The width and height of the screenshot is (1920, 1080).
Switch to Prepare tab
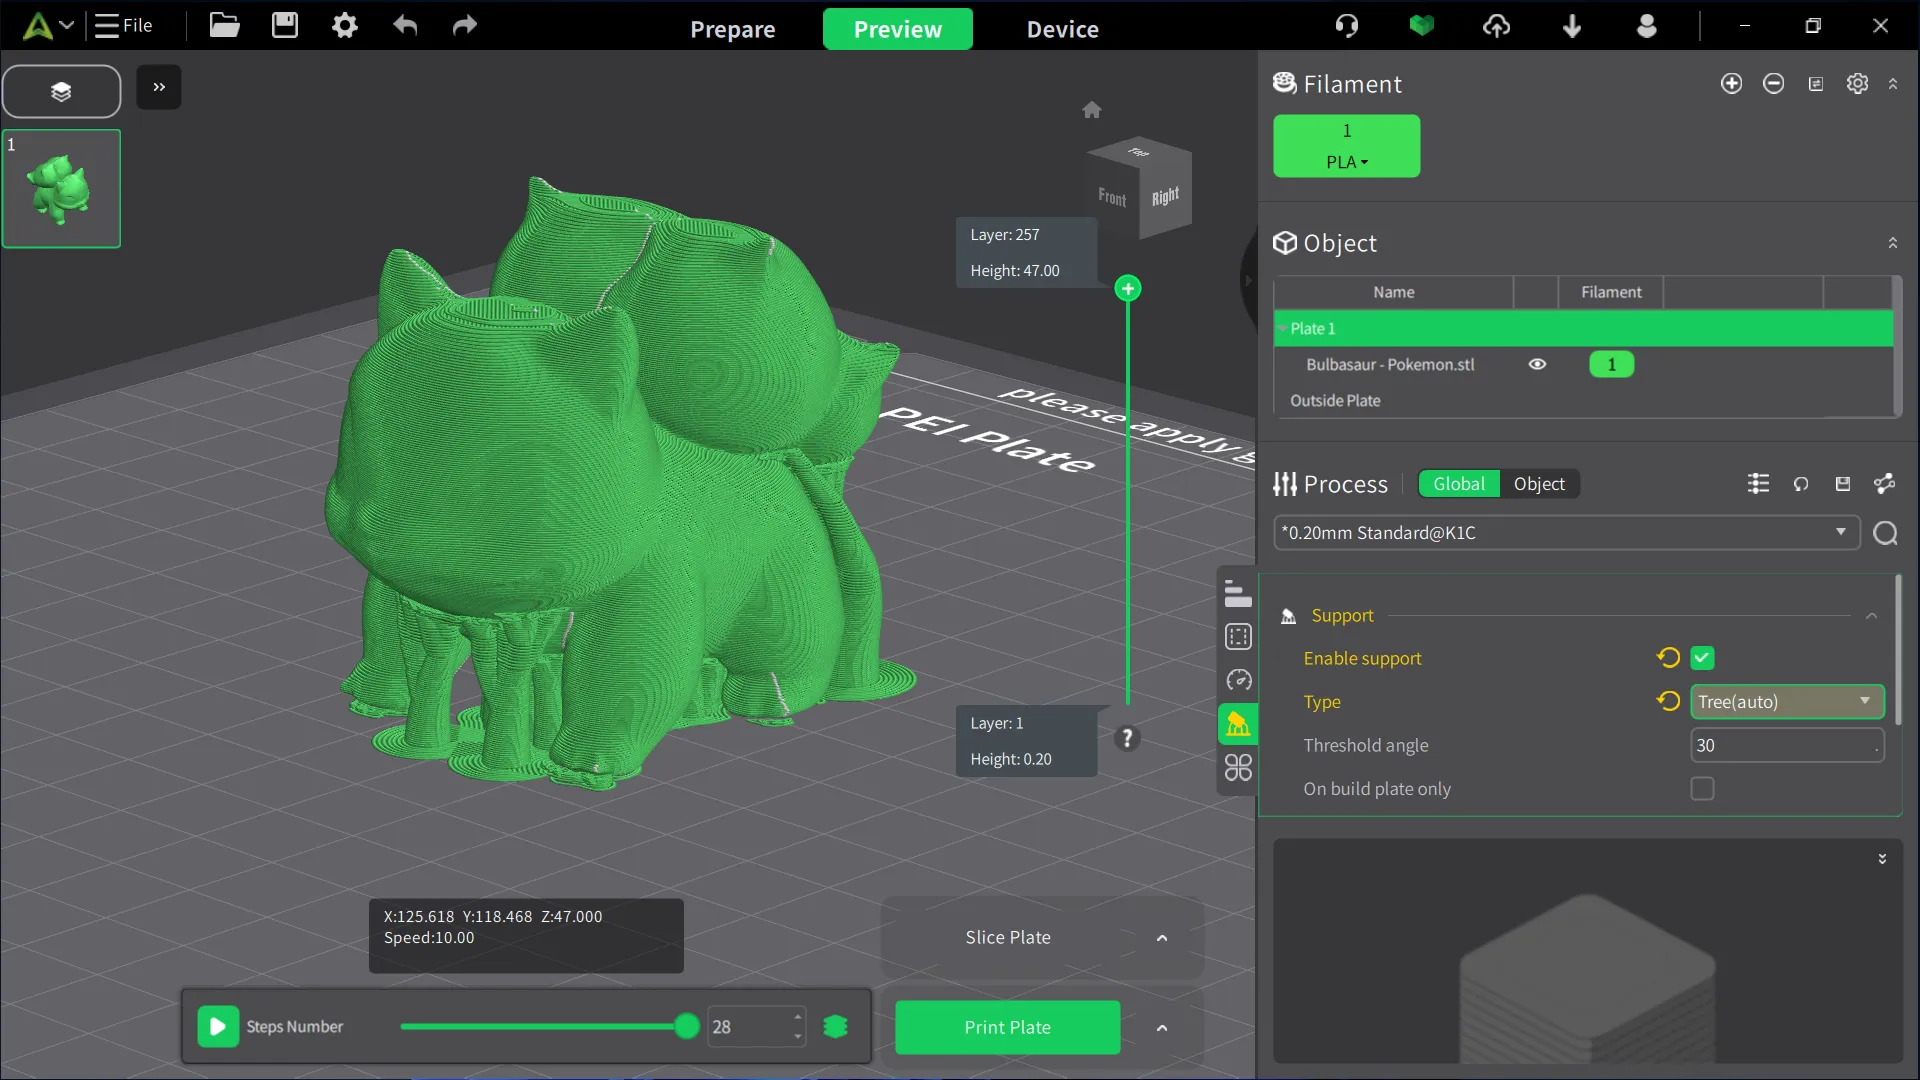(733, 29)
